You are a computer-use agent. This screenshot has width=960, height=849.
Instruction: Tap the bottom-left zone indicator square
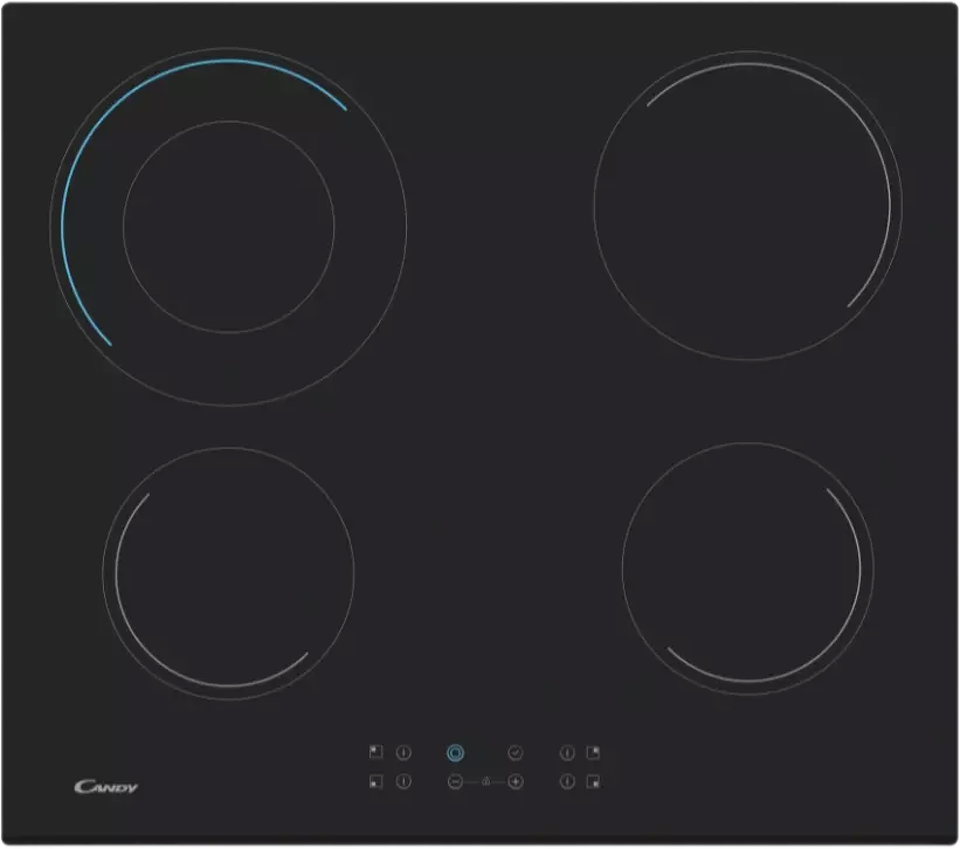point(376,782)
